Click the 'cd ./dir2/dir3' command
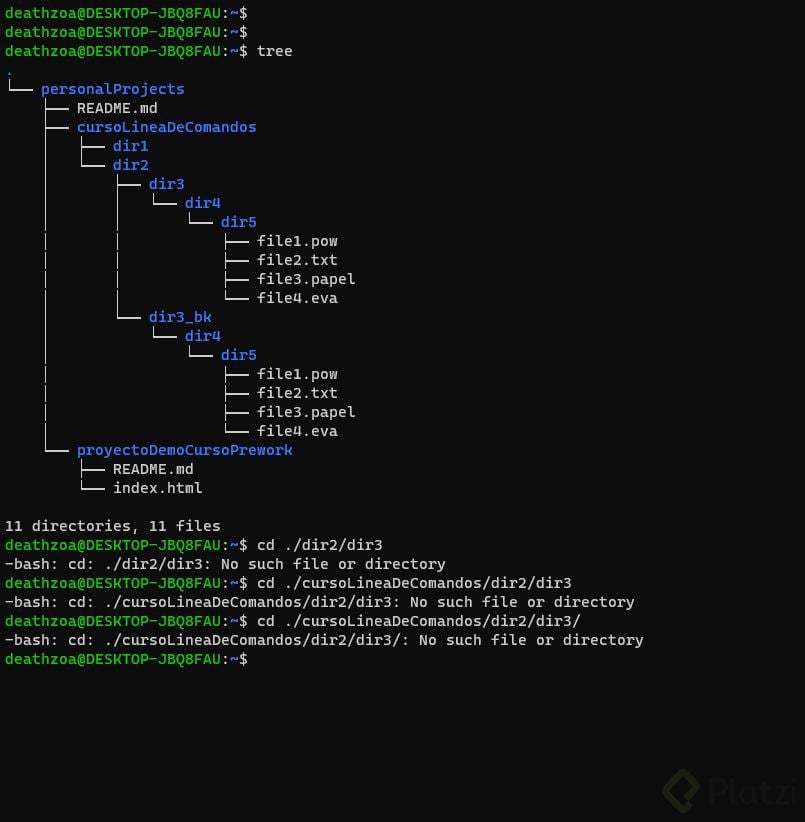805x822 pixels. [x=320, y=545]
